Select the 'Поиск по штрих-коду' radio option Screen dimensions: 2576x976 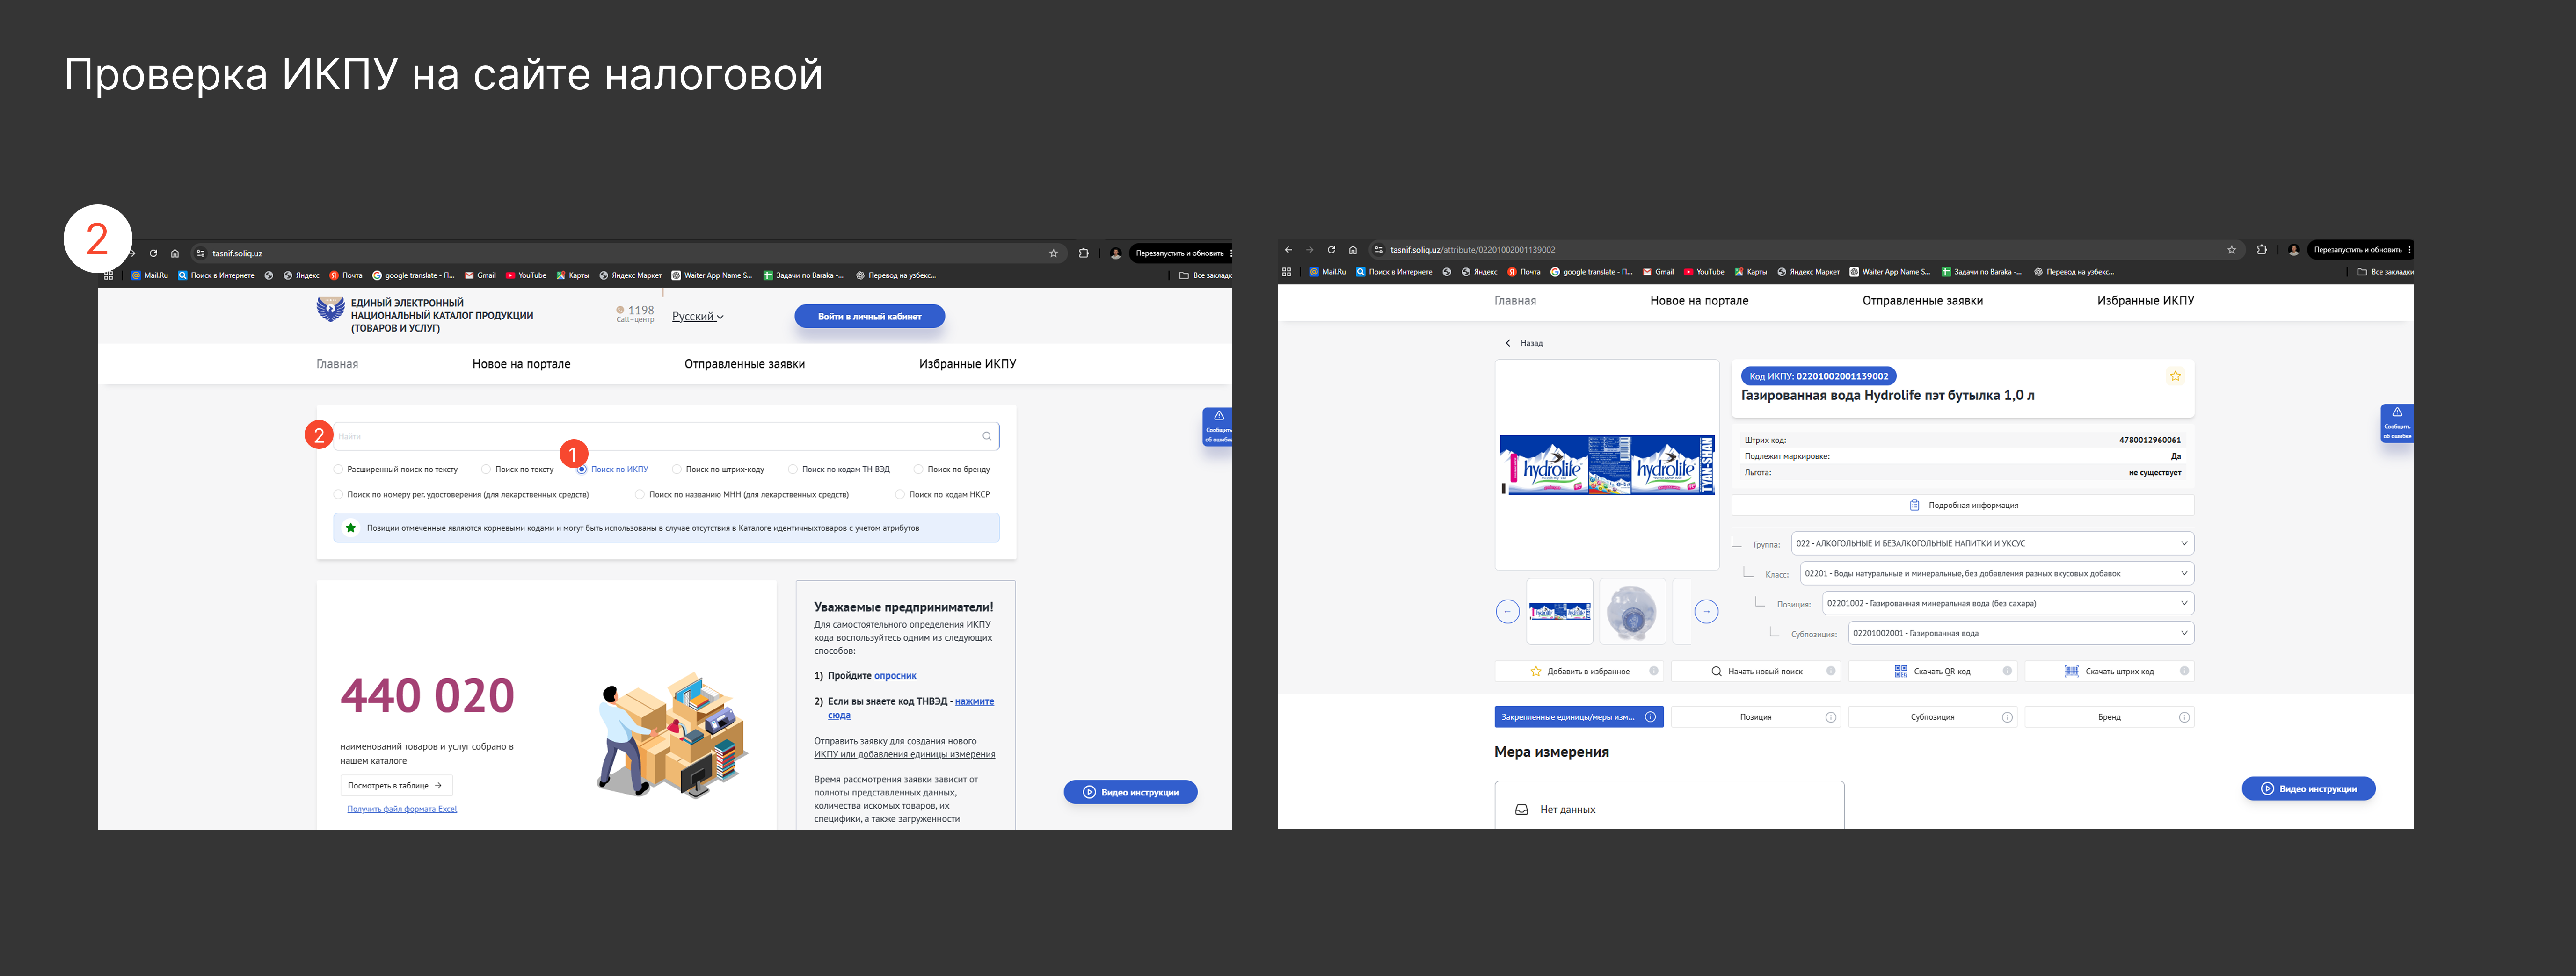pos(676,469)
